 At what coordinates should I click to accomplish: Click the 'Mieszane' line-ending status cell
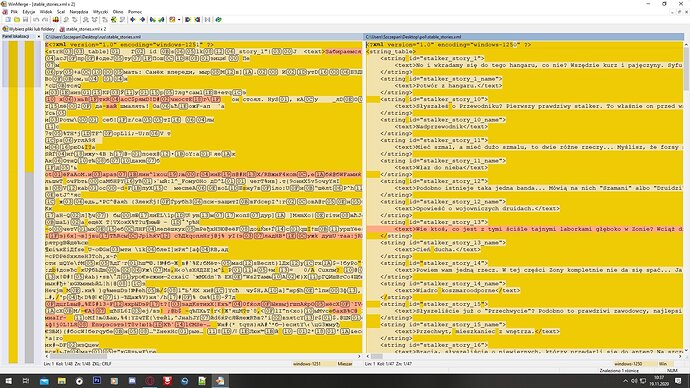(x=345, y=364)
